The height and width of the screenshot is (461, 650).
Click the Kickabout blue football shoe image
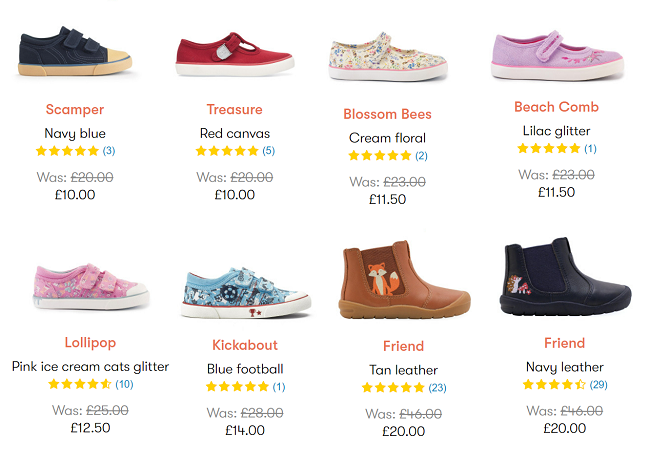[245, 291]
